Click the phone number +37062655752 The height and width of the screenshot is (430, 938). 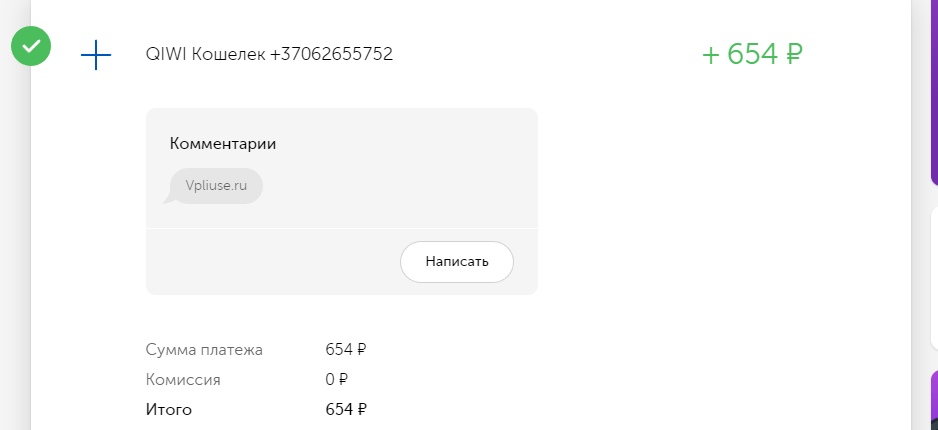click(331, 54)
